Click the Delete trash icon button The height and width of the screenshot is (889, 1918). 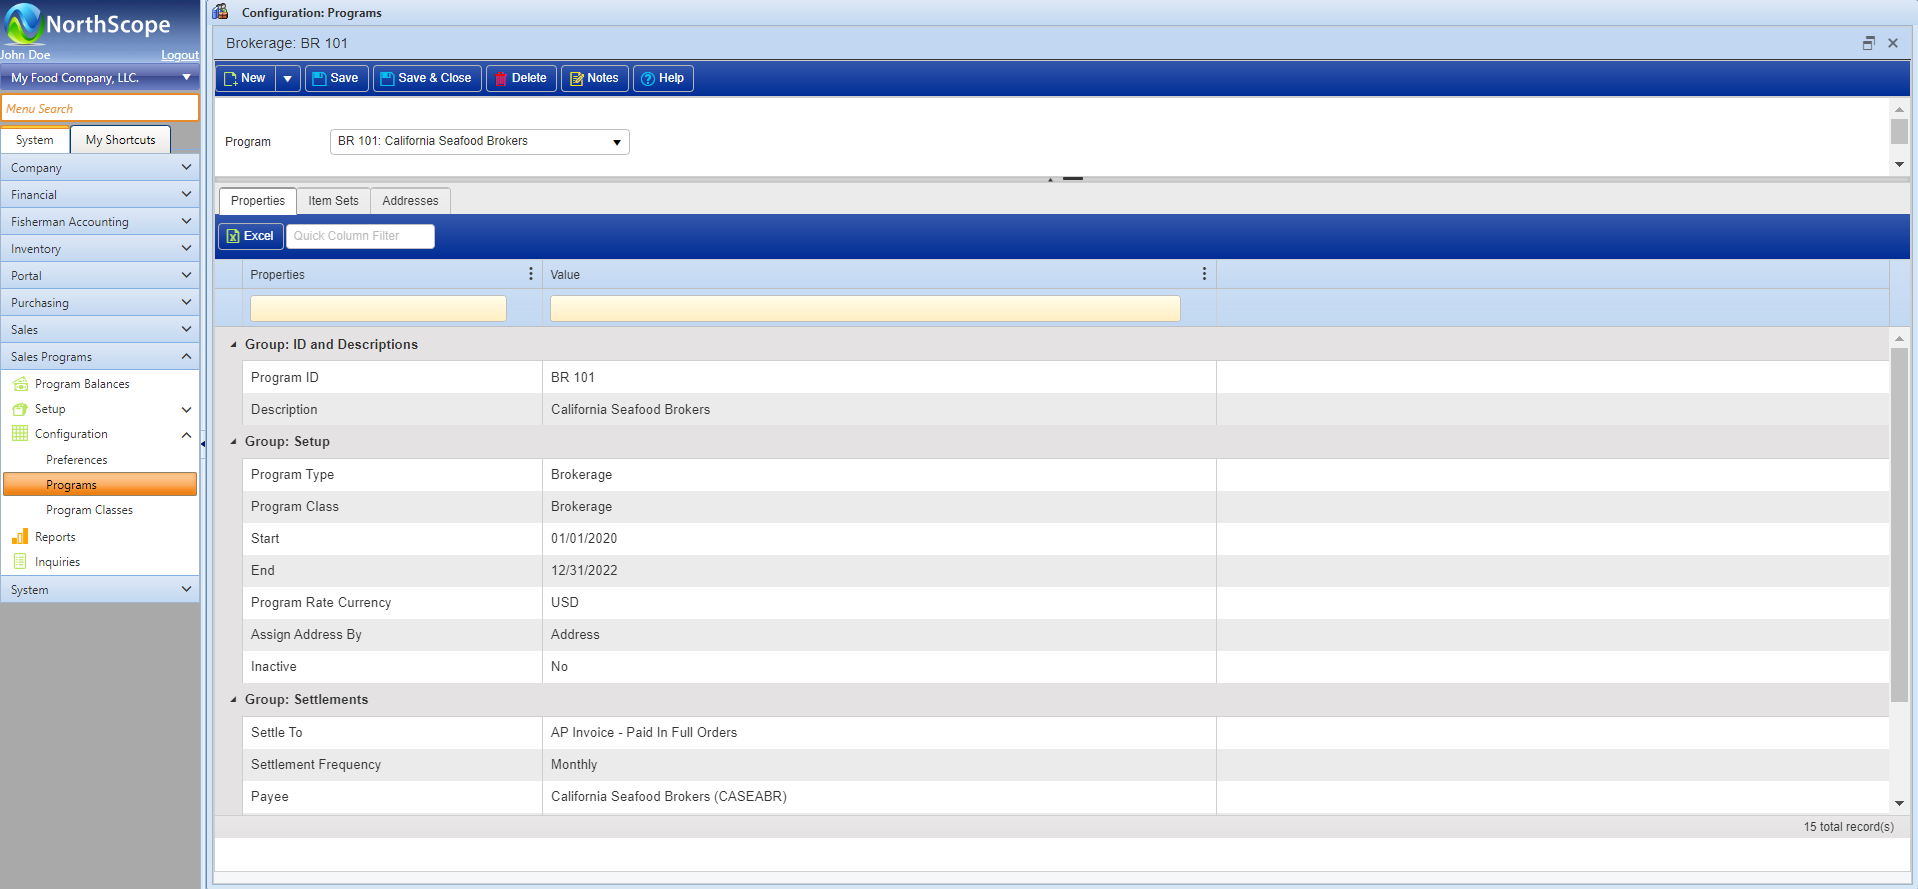pyautogui.click(x=520, y=78)
